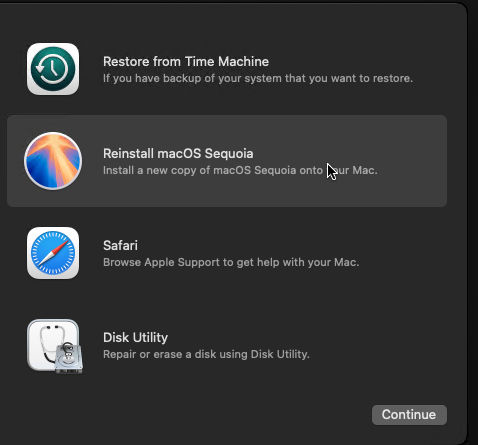
Task: Click the Time Machine icon
Action: coord(53,69)
